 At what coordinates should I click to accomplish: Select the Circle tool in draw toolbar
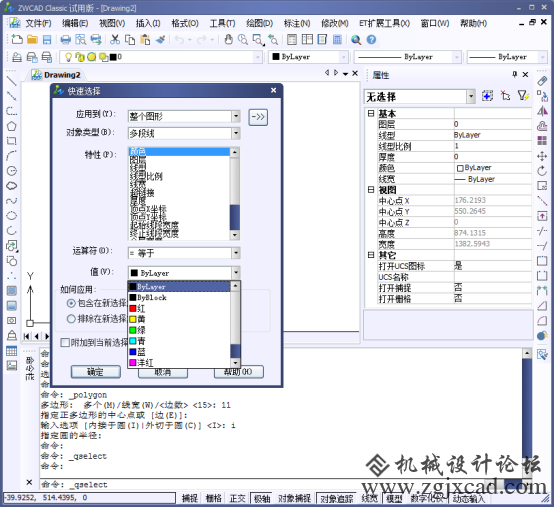pyautogui.click(x=11, y=171)
